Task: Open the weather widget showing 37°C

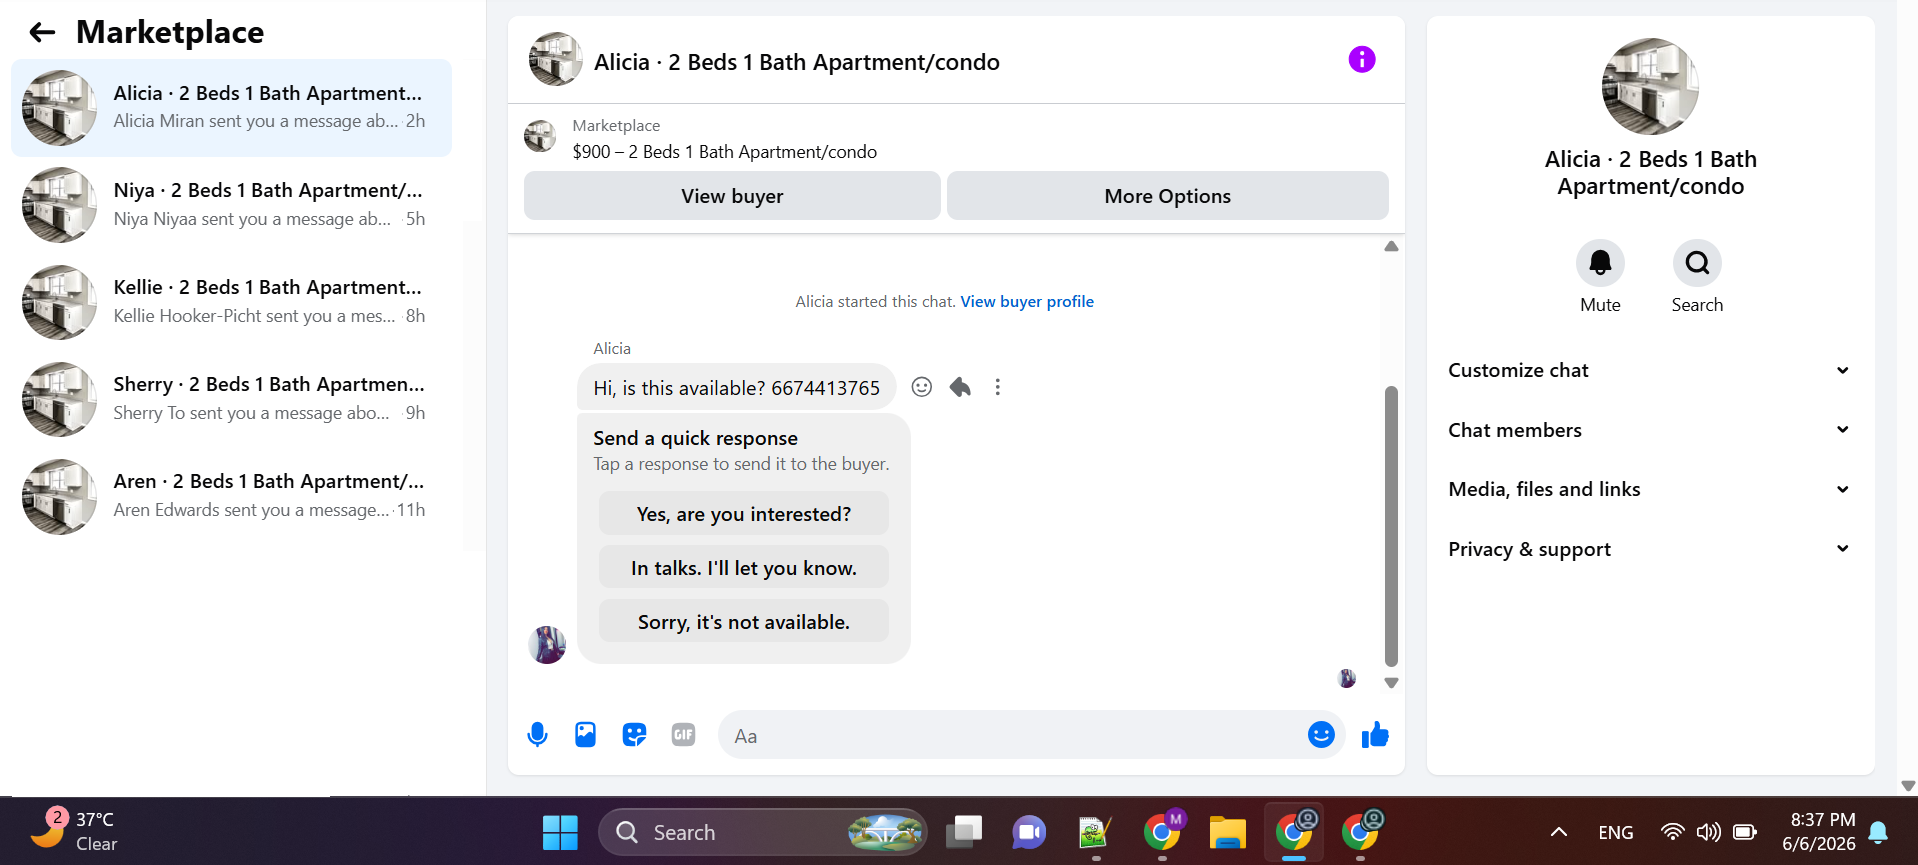Action: point(73,831)
